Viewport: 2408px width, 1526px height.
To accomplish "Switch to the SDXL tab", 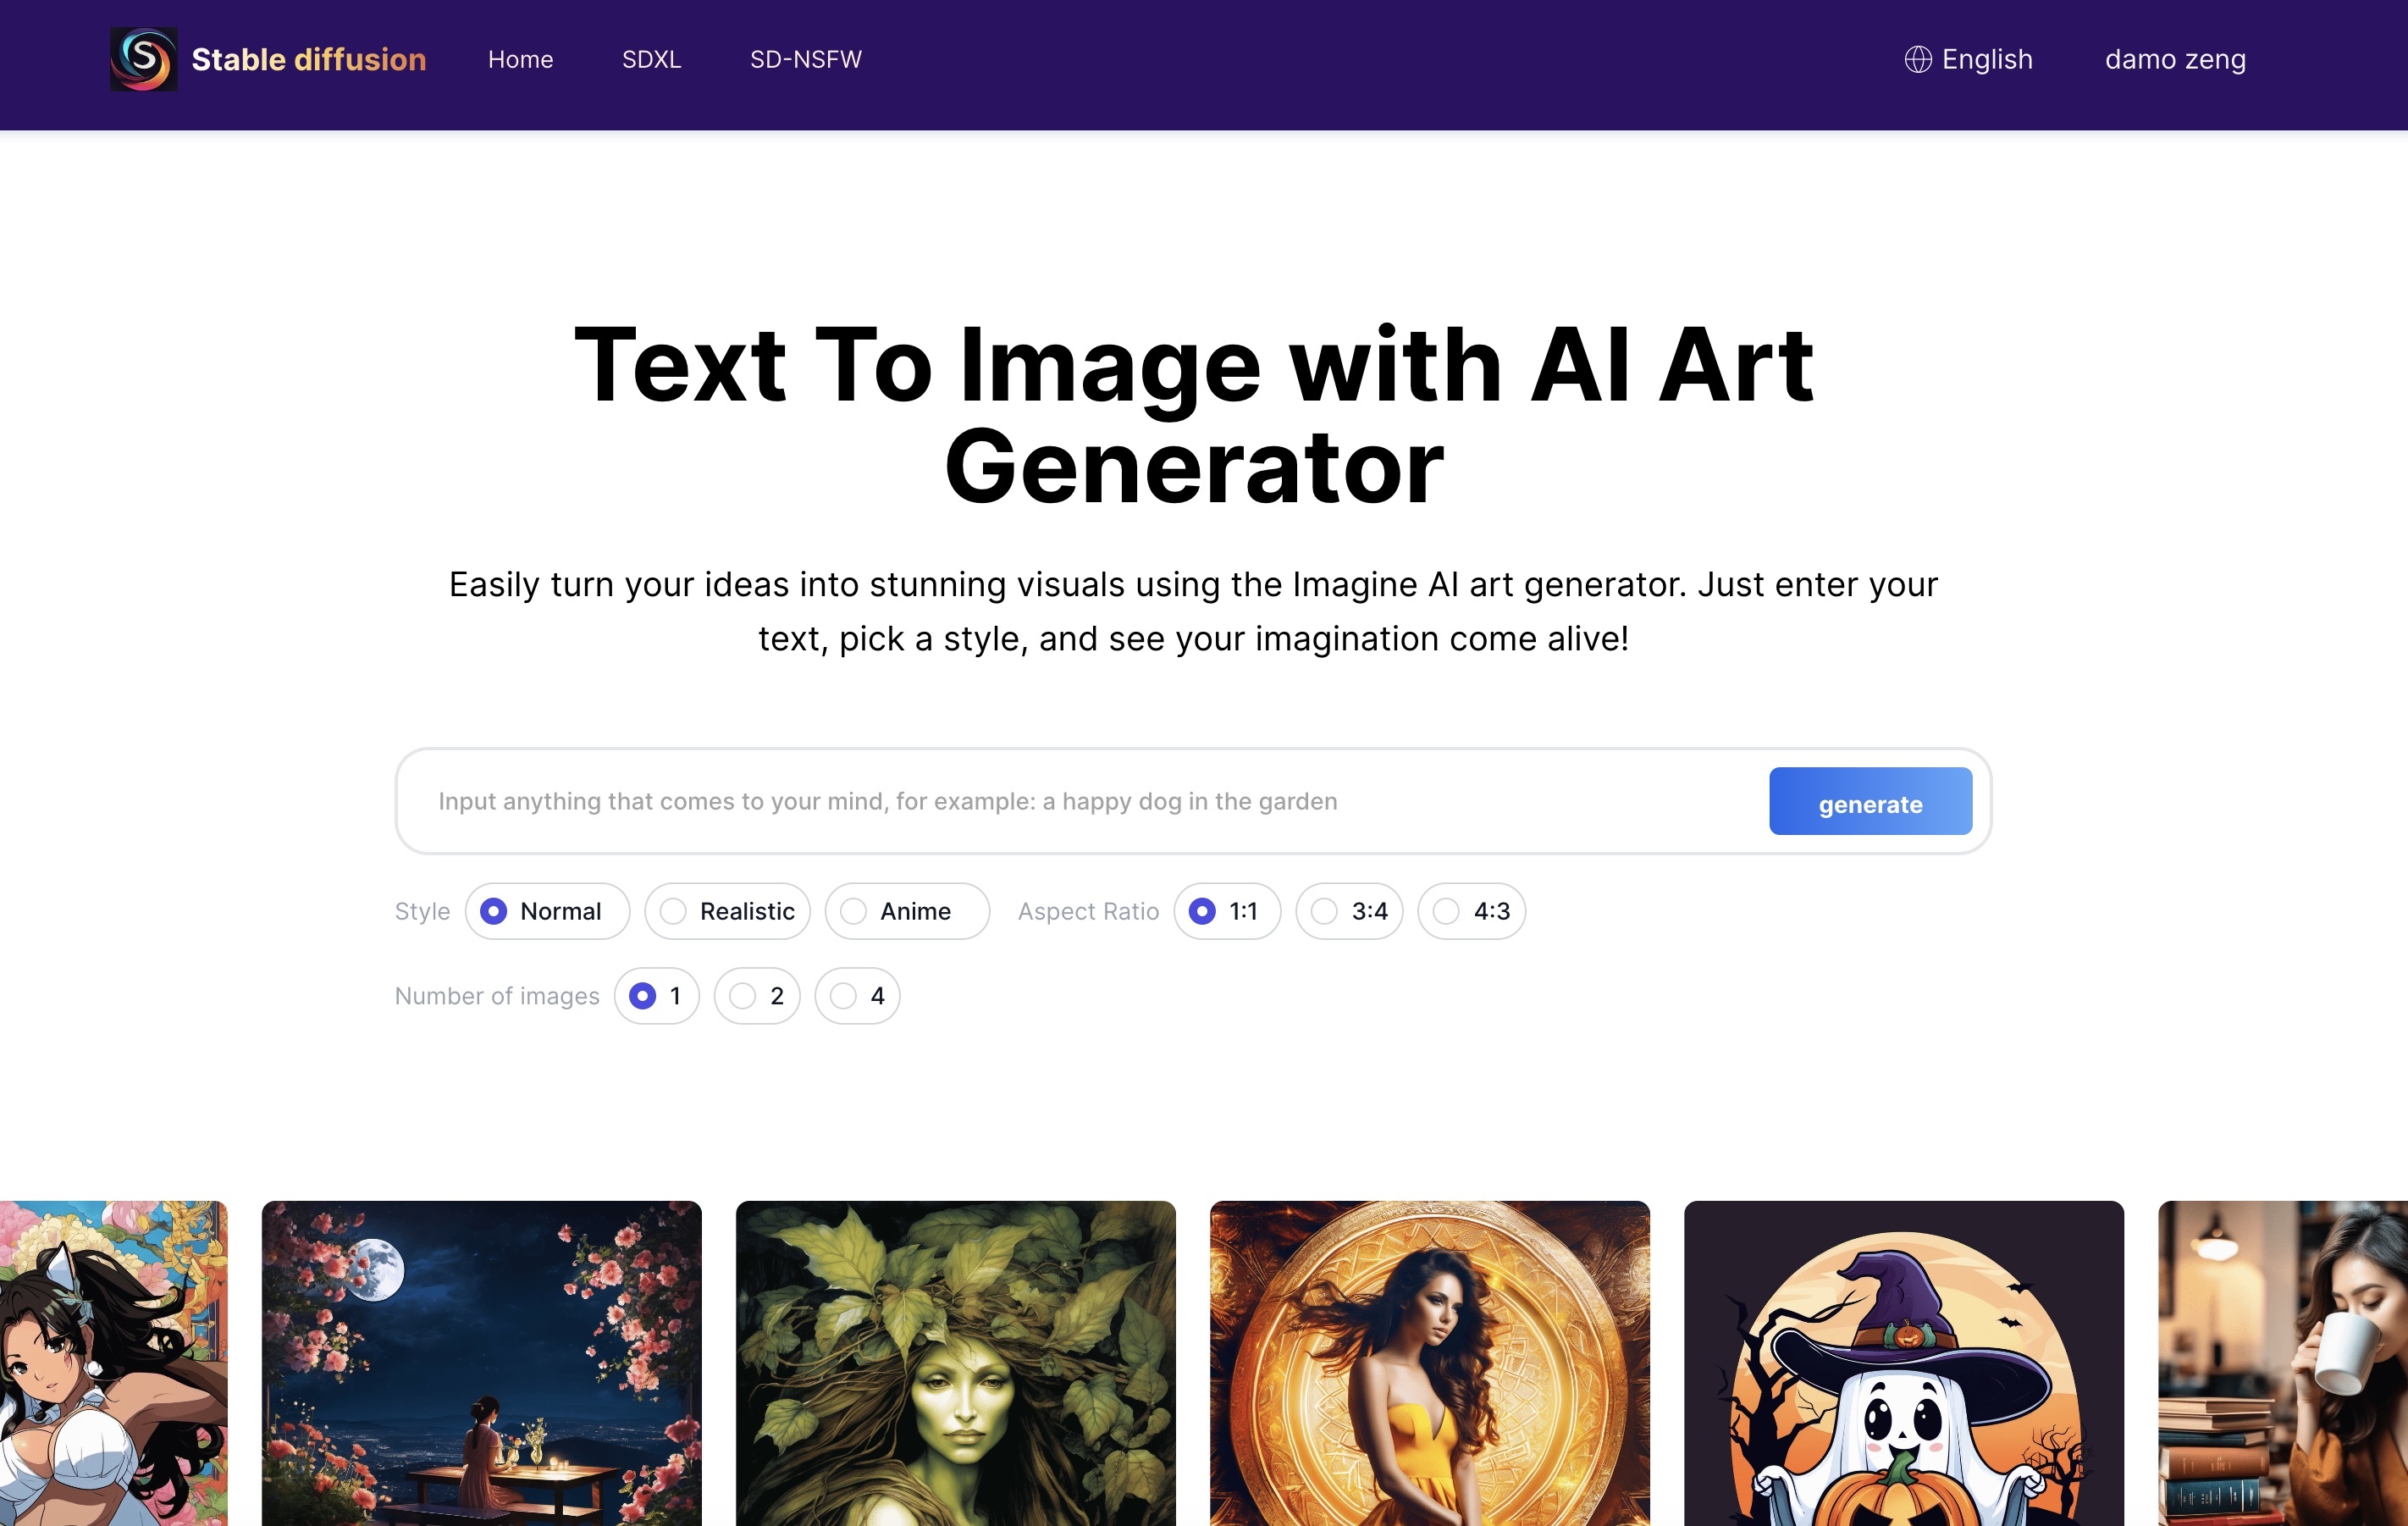I will (649, 58).
